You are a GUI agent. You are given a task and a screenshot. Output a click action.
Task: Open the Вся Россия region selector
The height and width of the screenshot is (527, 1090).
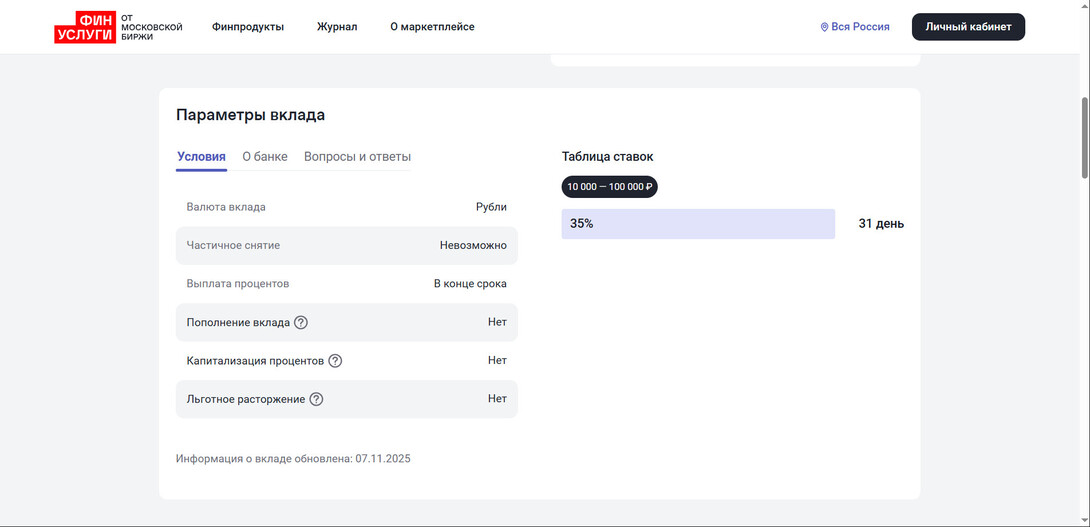pos(855,27)
